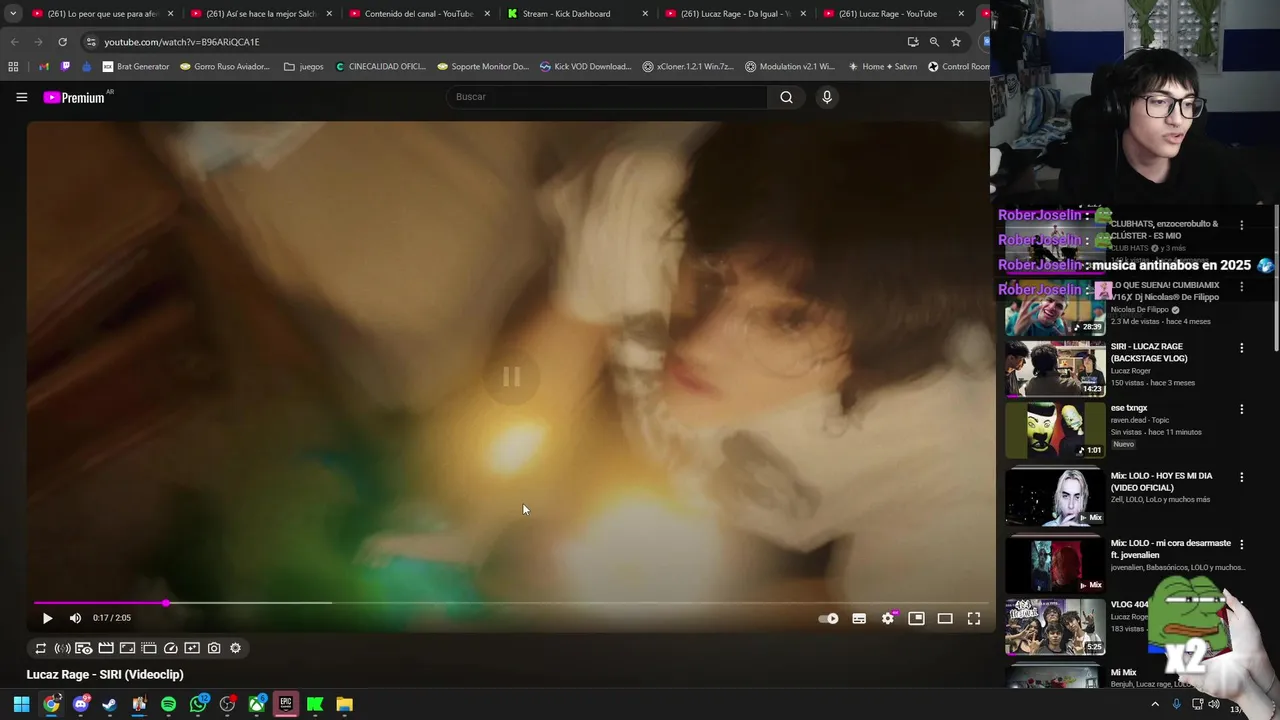Open Windows Start menu
This screenshot has height=720, width=1280.
coord(21,704)
